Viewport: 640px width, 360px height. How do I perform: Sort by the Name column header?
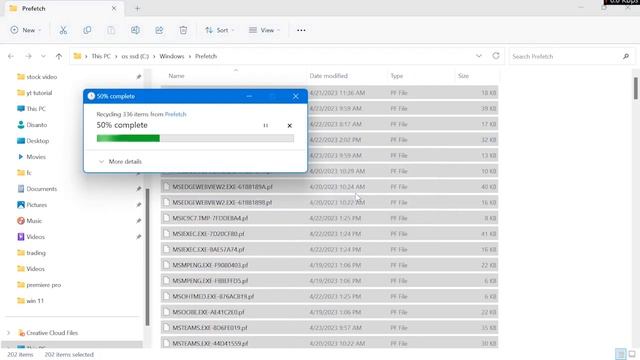tap(176, 76)
